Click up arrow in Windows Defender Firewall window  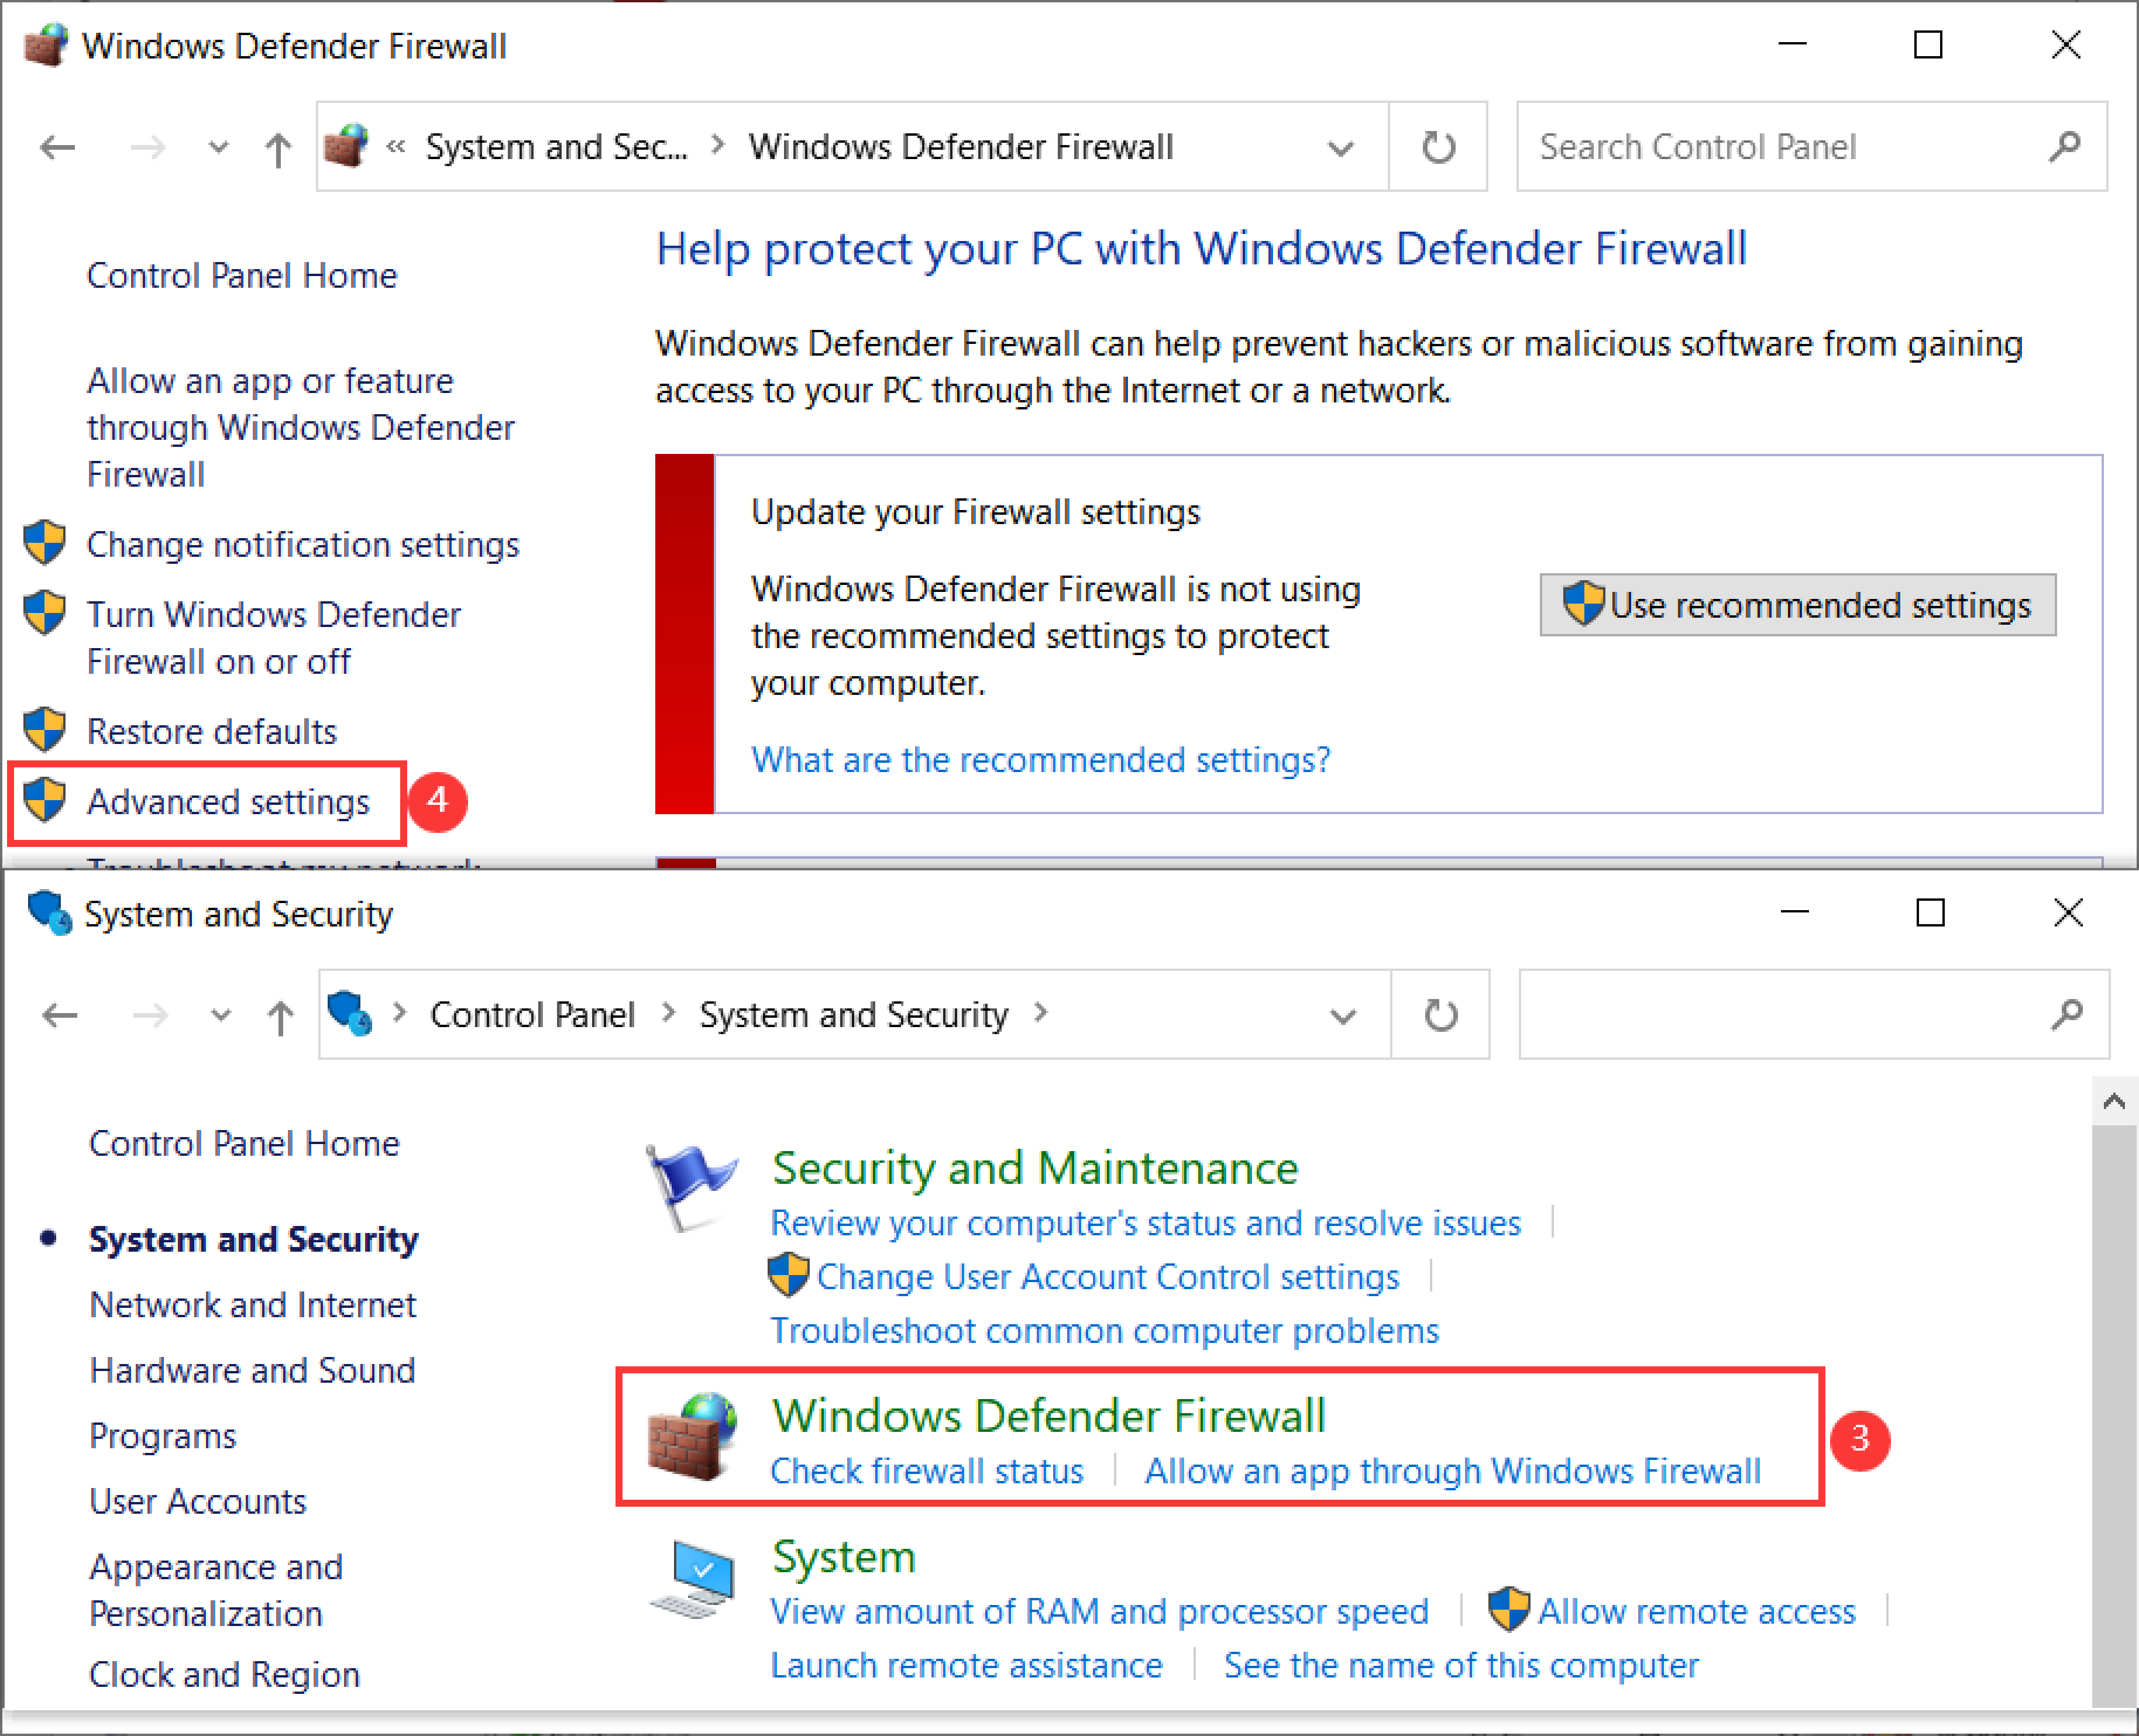point(278,150)
